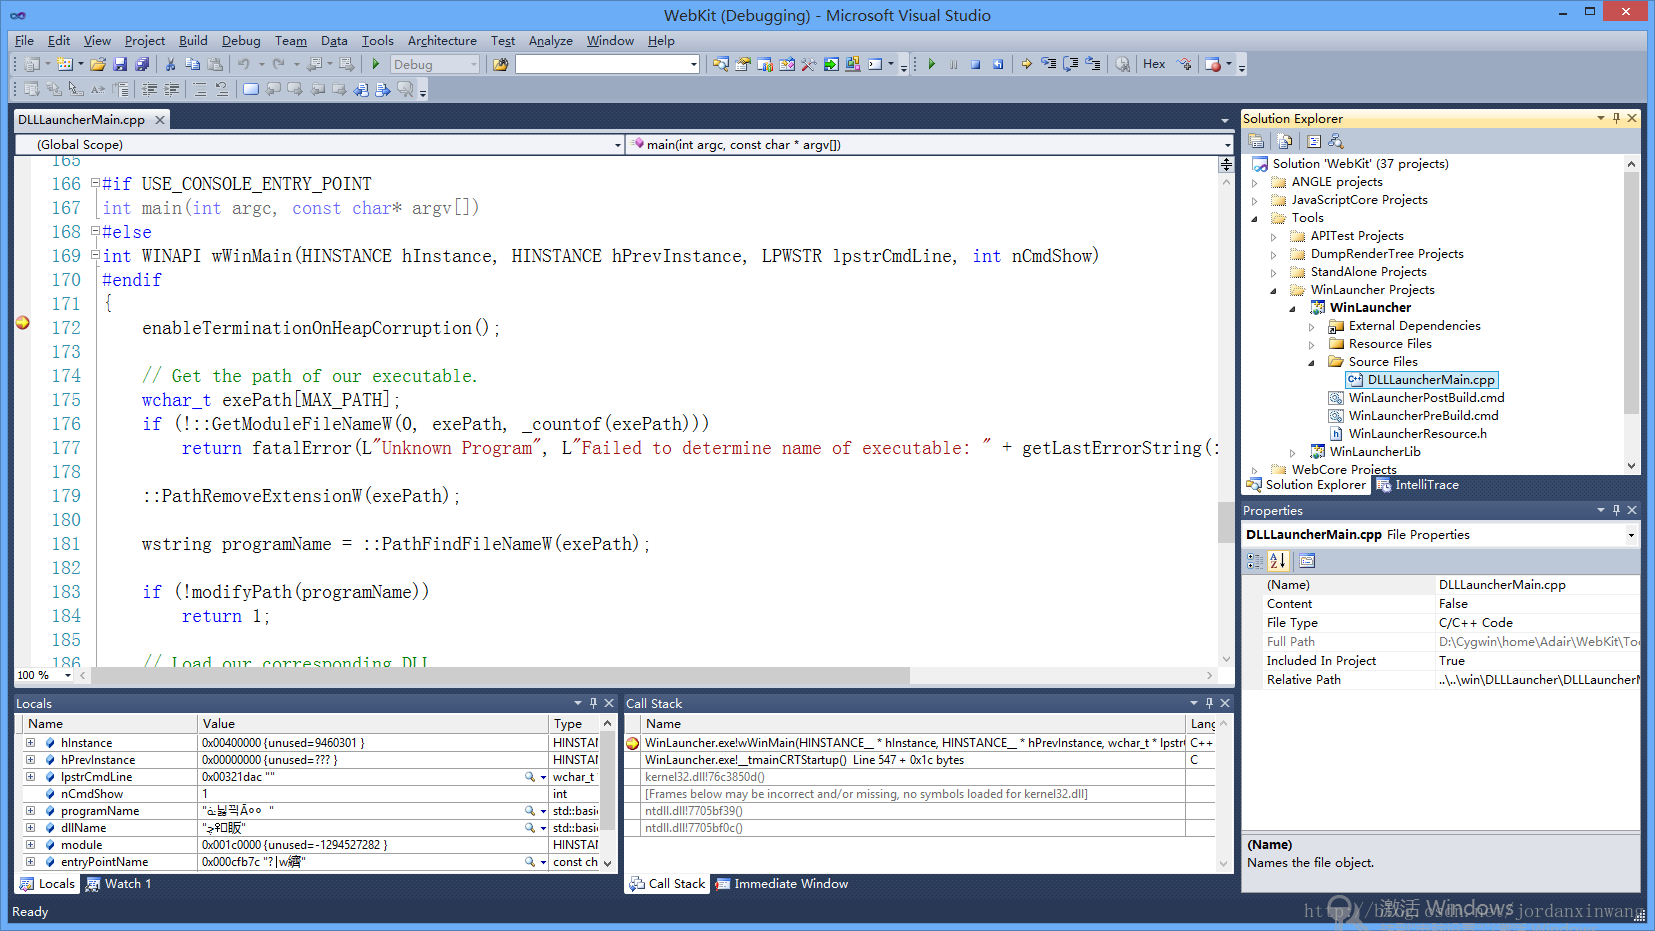The image size is (1655, 931).
Task: Open the Analyze menu
Action: [x=550, y=41]
